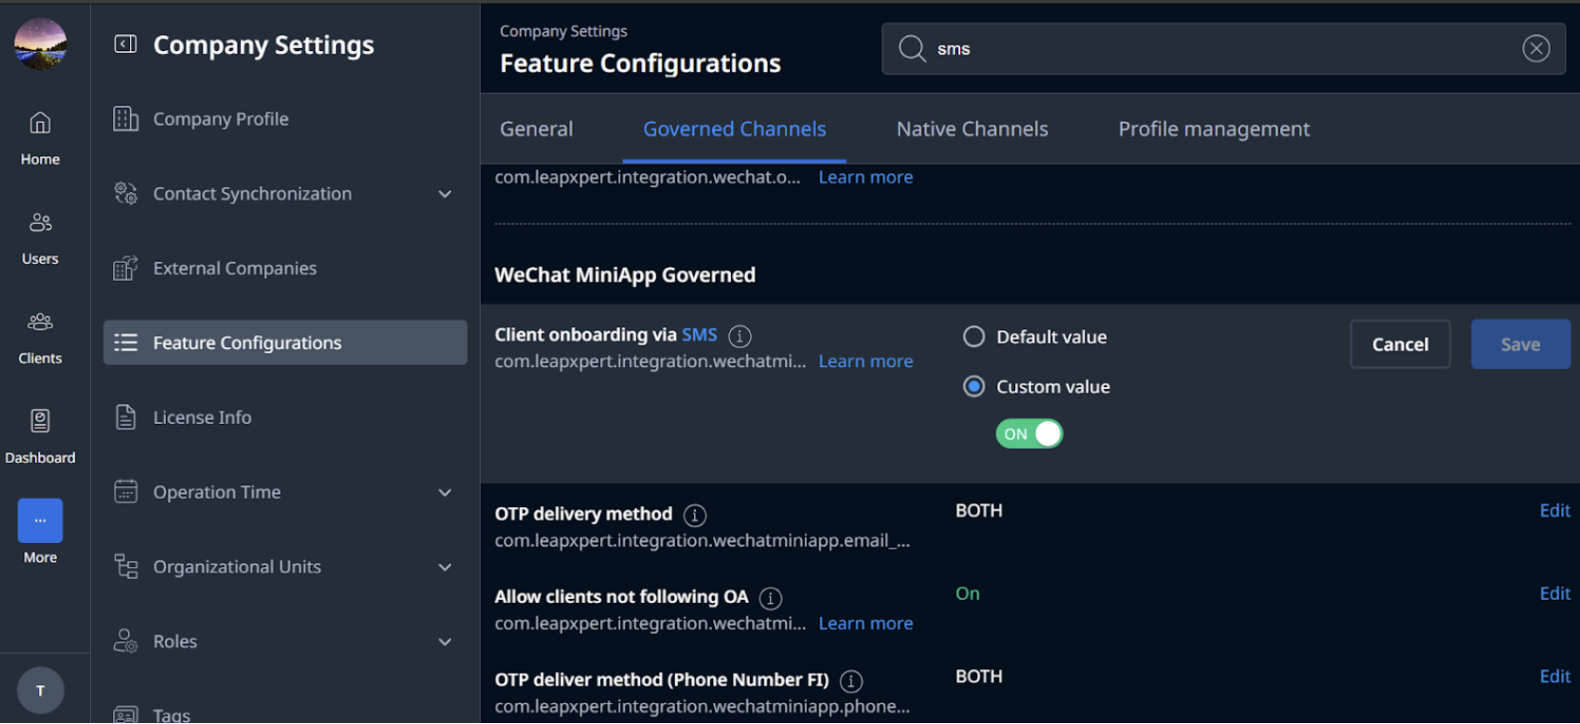This screenshot has height=724, width=1580.
Task: Edit the OTP delivery method setting
Action: 1555,511
